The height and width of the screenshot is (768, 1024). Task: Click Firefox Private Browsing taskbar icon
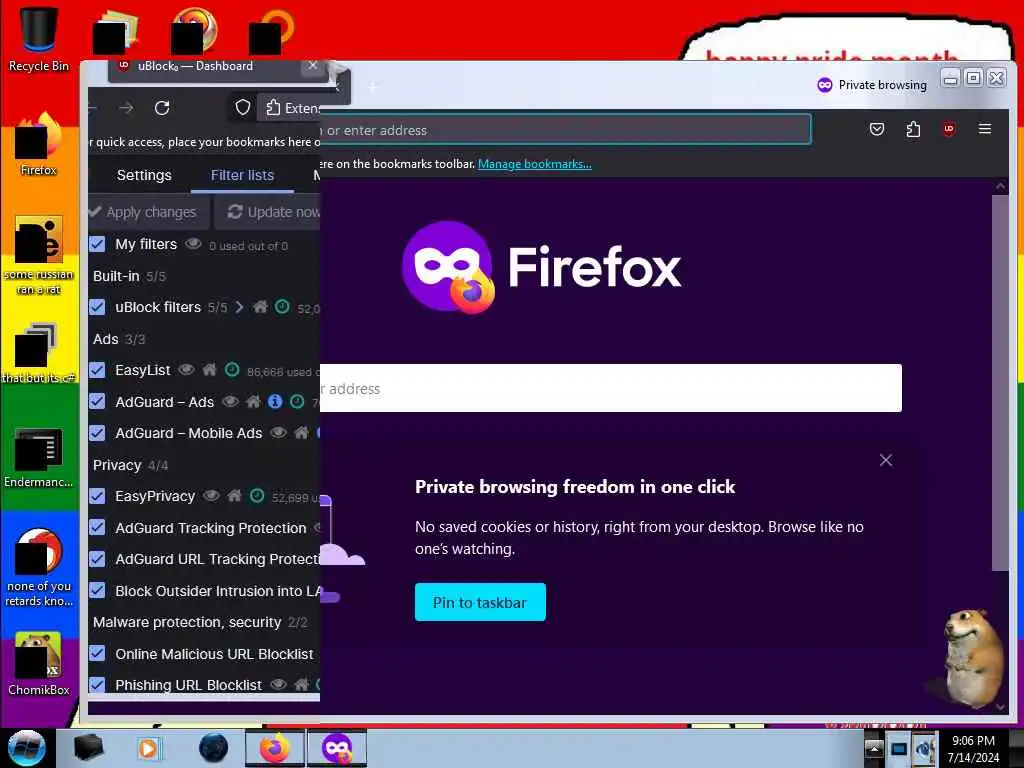click(337, 748)
